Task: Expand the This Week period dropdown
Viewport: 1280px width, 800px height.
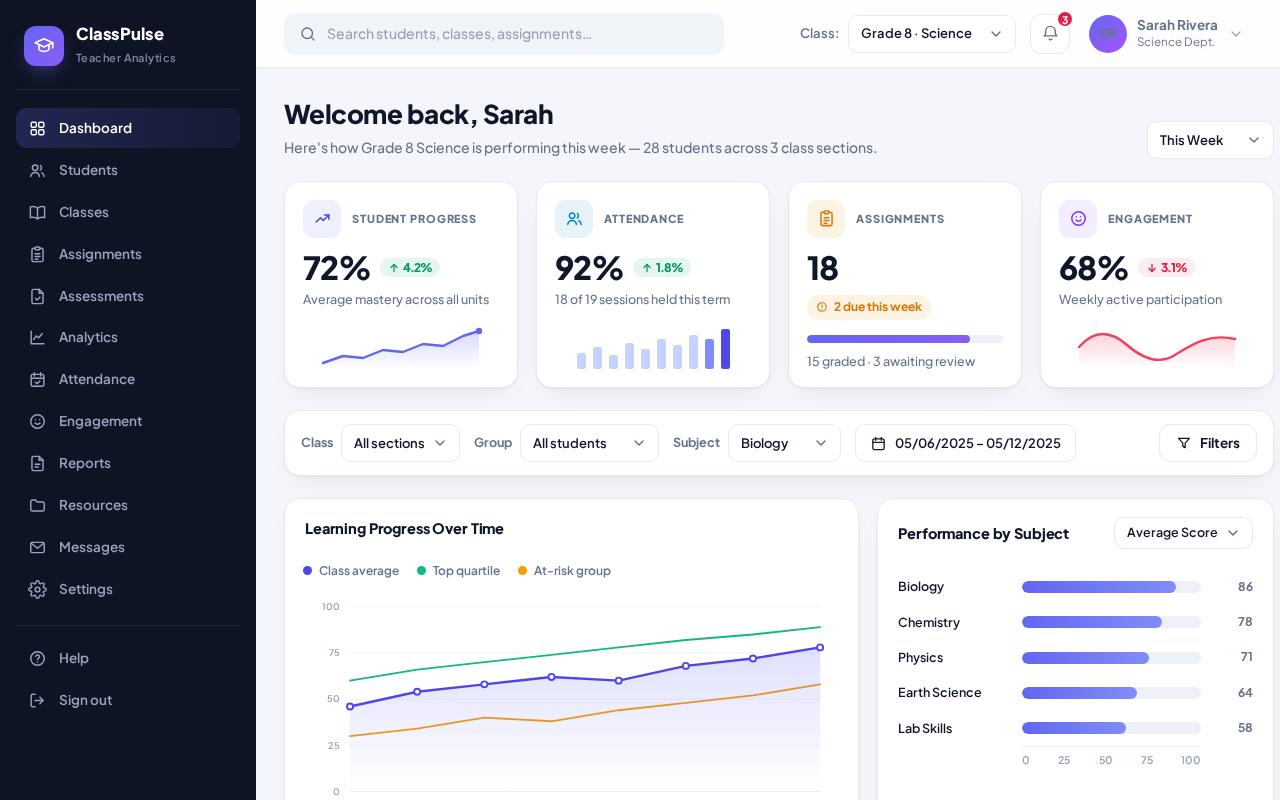Action: click(1210, 140)
